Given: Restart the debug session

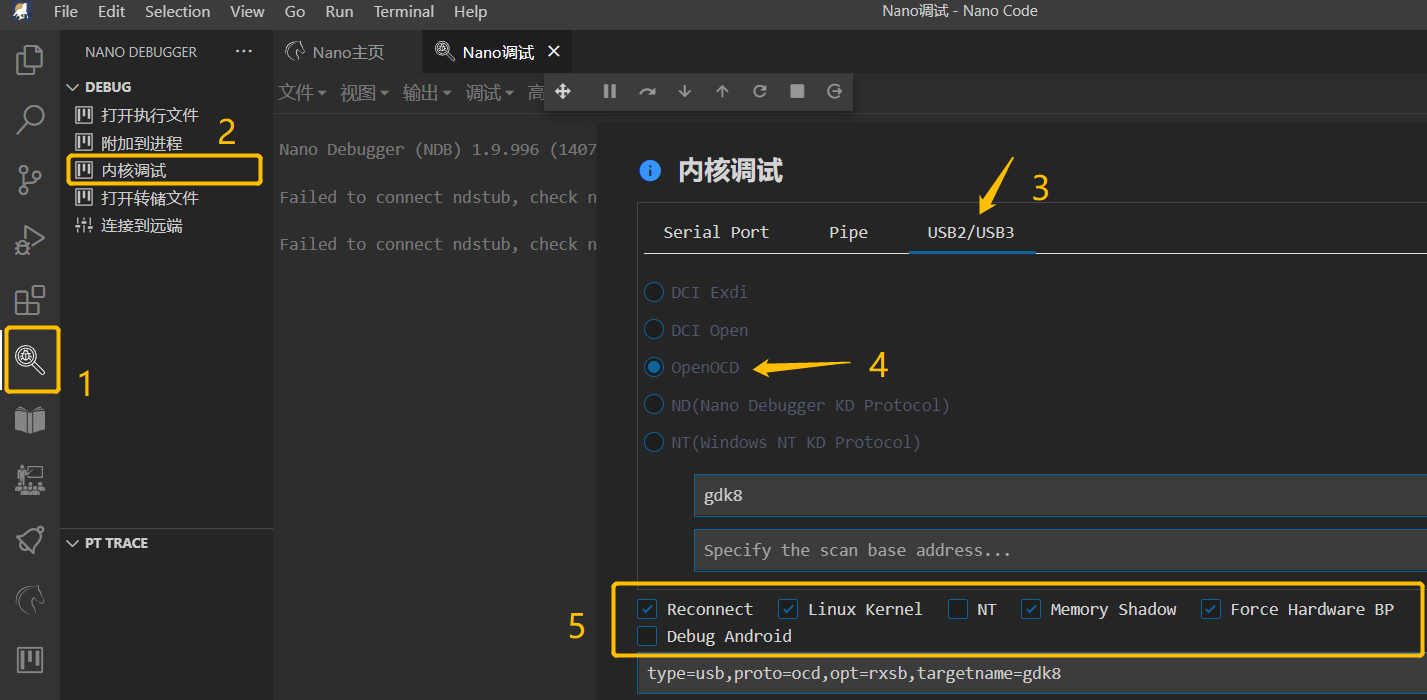Looking at the screenshot, I should tap(760, 91).
